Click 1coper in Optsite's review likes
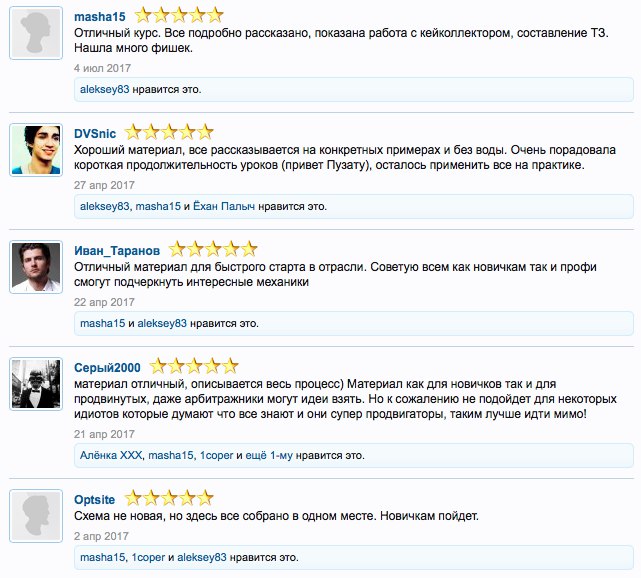This screenshot has height=578, width=641. point(147,556)
